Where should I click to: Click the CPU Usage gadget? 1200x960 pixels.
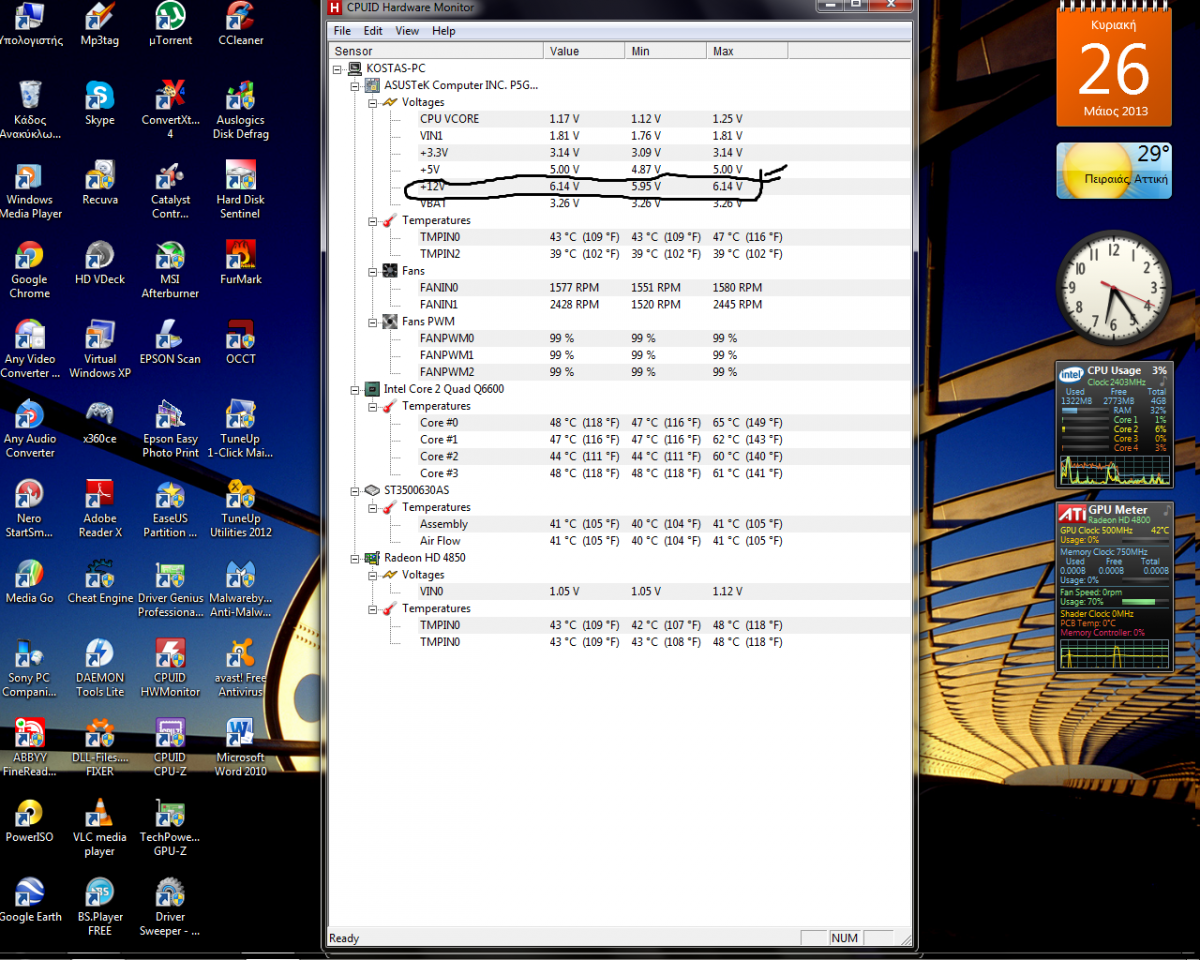point(1114,424)
